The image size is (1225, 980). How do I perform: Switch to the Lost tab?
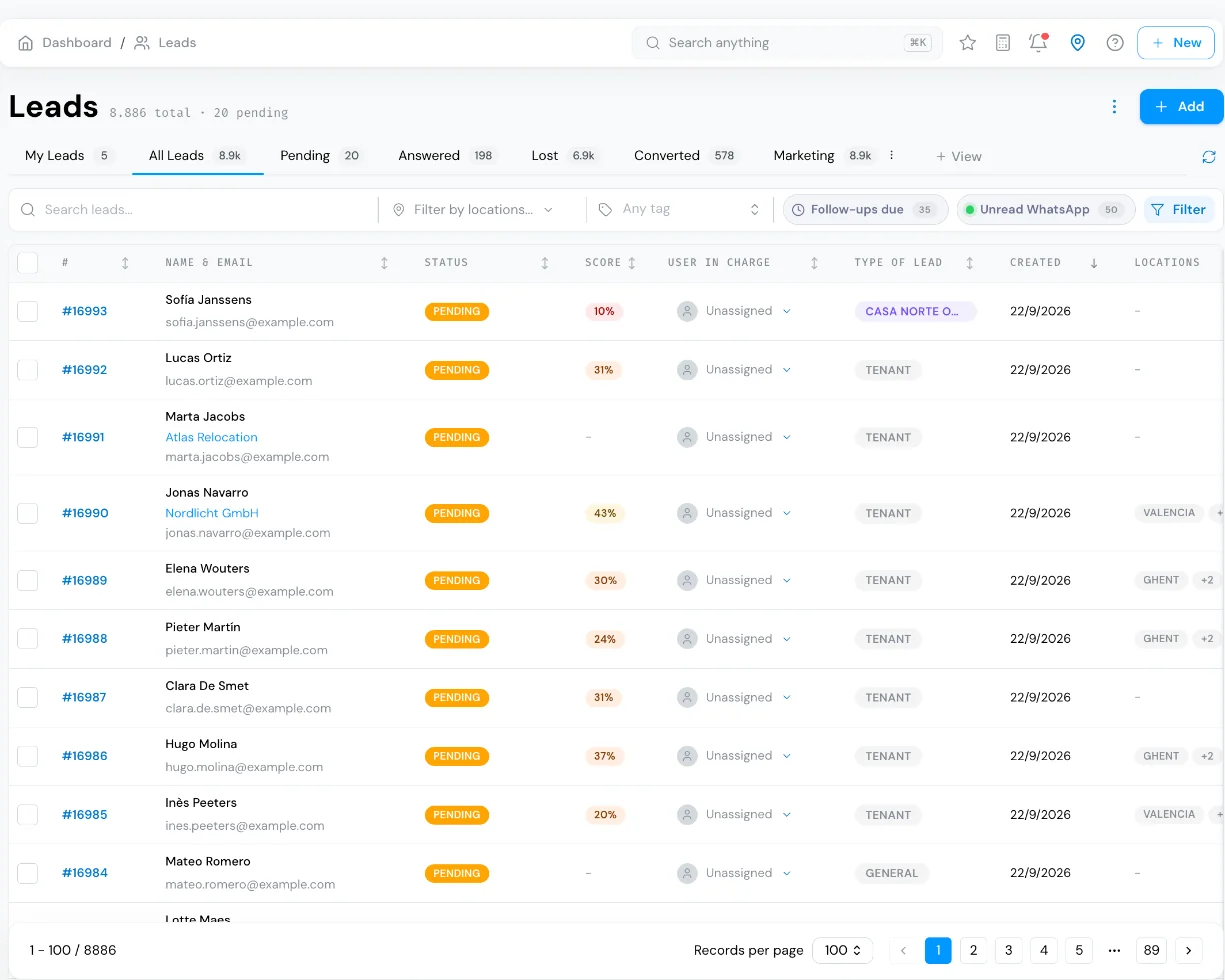(565, 156)
